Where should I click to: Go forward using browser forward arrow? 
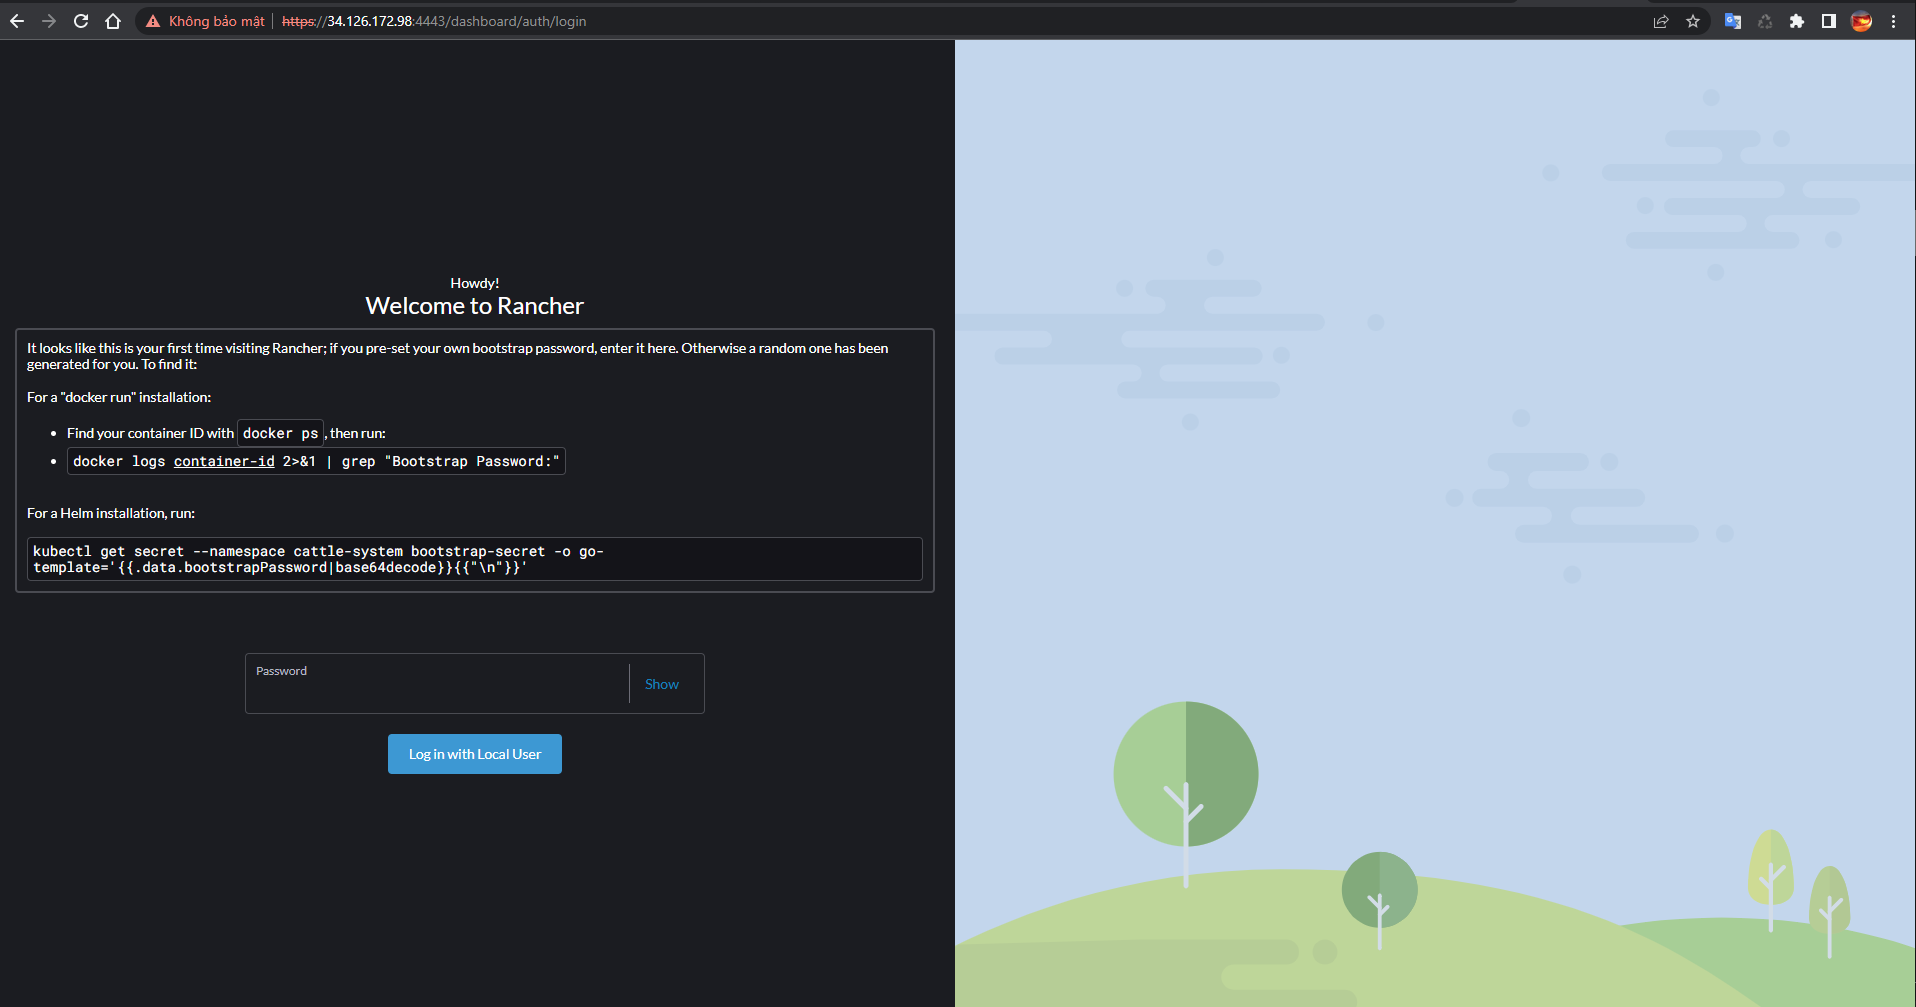[49, 21]
